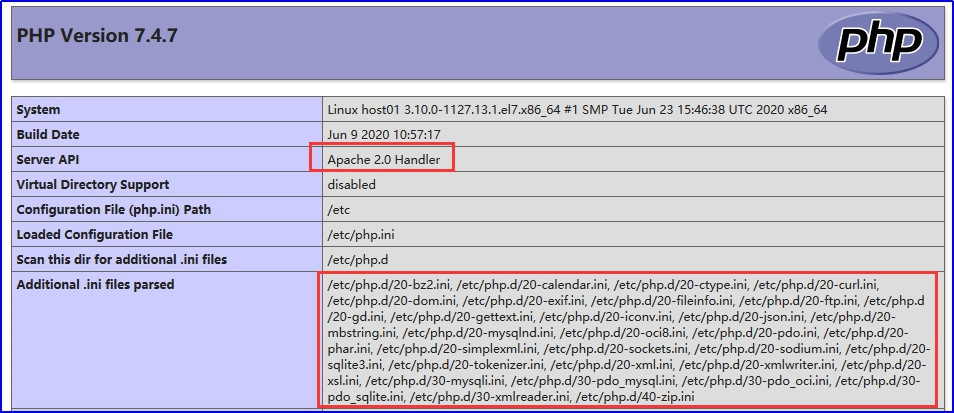
Task: Select the 'Apache 2.0 Handler' value
Action: click(x=383, y=160)
